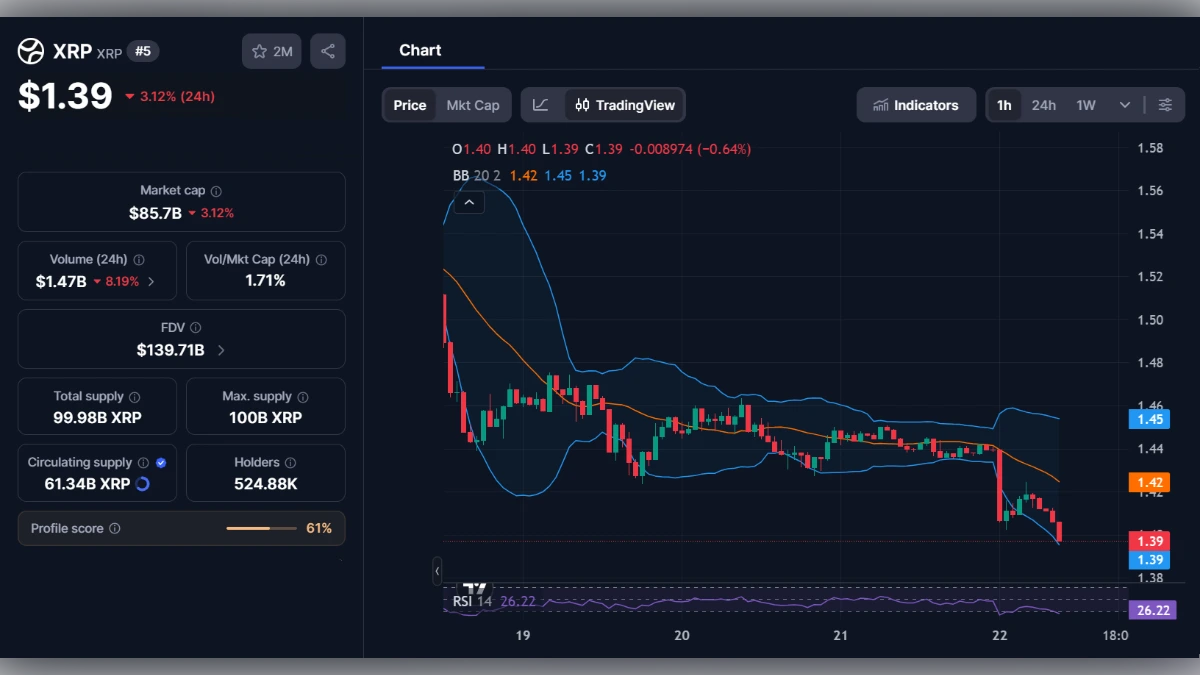Switch to the 24h timeframe tab
Image resolution: width=1200 pixels, height=675 pixels.
tap(1043, 104)
